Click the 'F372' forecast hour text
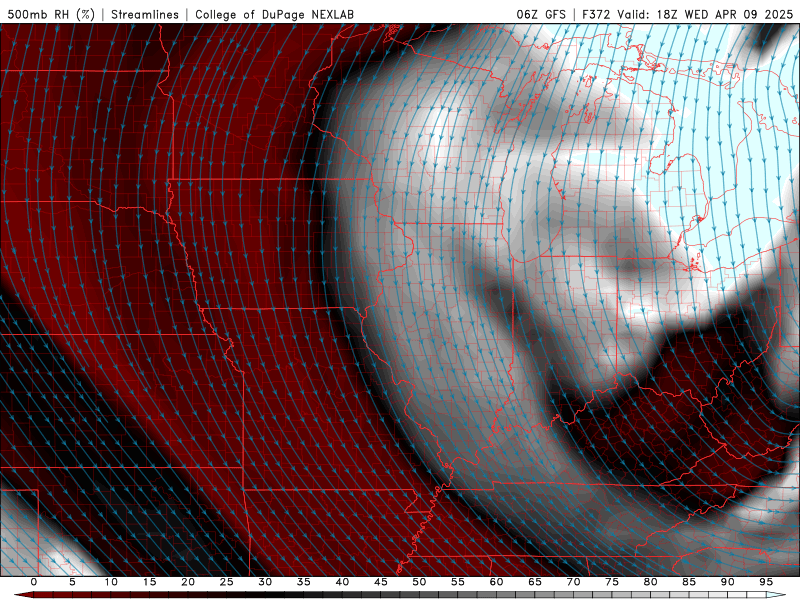This screenshot has height=600, width=800. pos(596,14)
